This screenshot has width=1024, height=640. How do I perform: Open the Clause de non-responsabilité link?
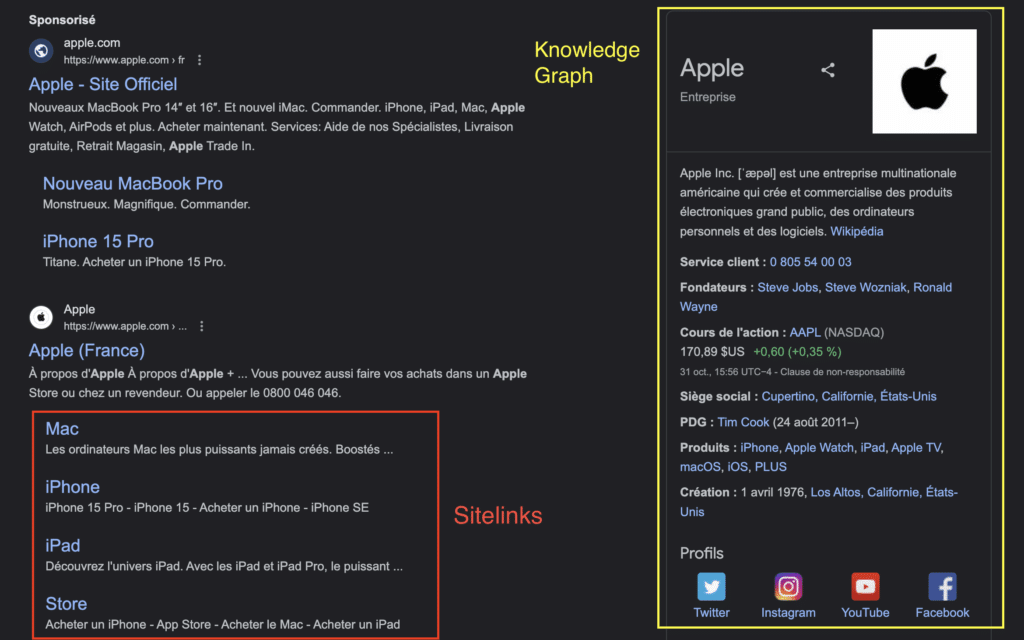(x=842, y=372)
